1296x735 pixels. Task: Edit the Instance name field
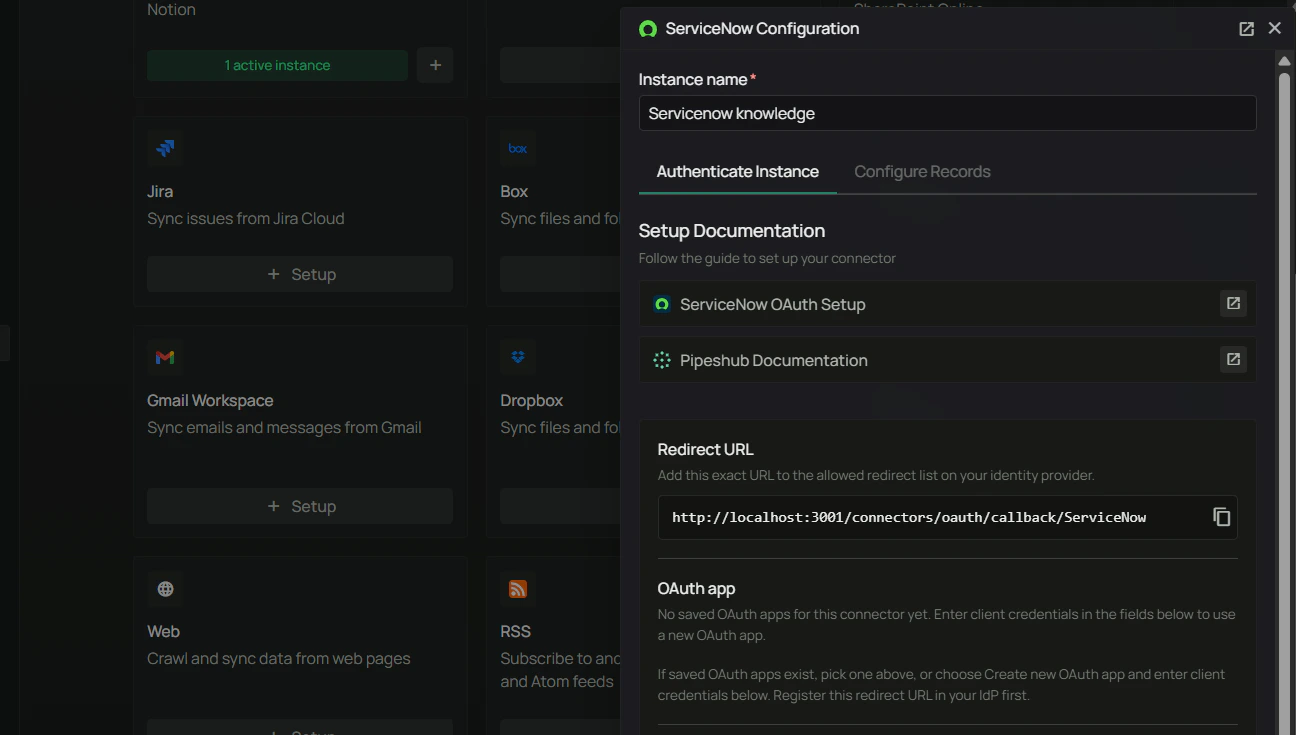pyautogui.click(x=947, y=113)
